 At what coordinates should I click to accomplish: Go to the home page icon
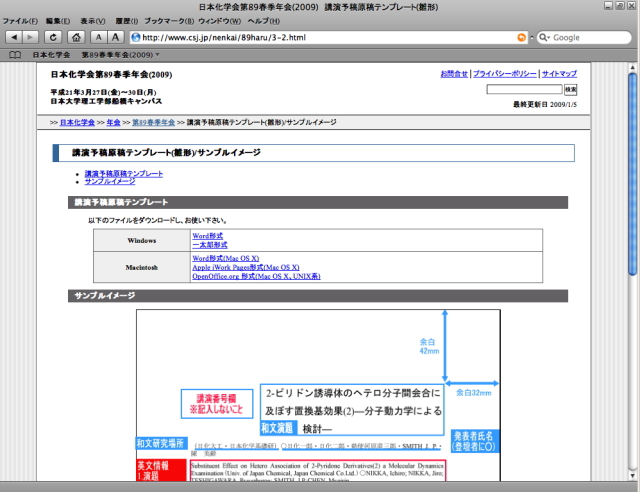76,37
